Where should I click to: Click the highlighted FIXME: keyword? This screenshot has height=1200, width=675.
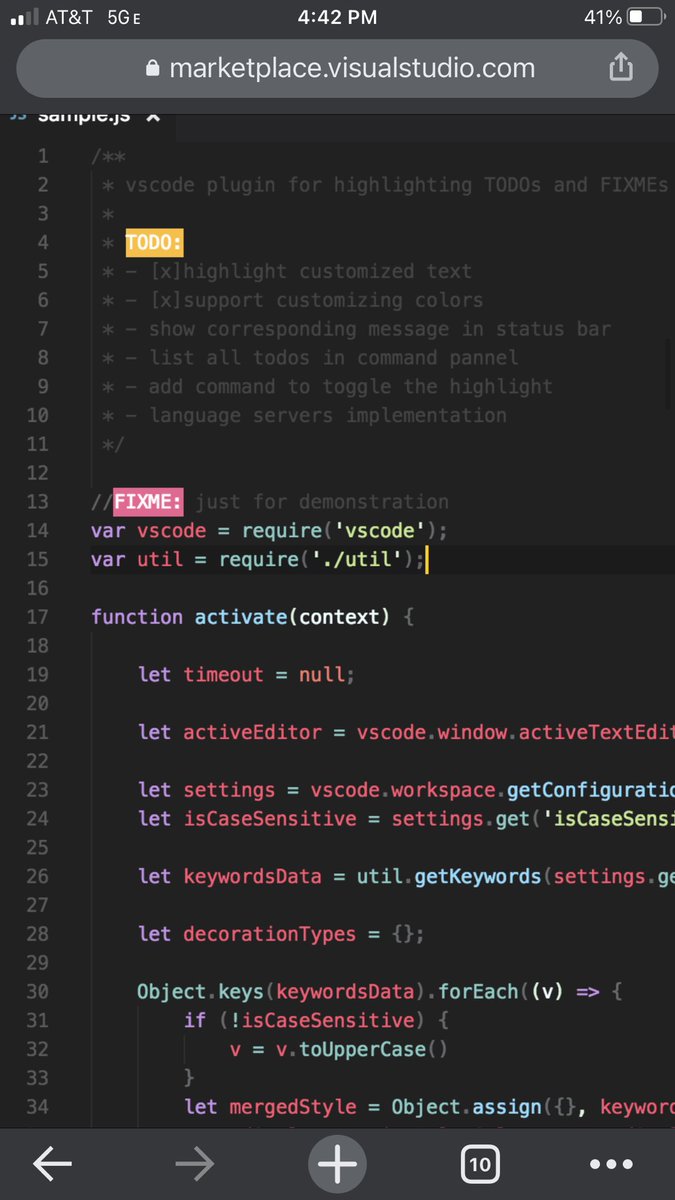[x=149, y=501]
